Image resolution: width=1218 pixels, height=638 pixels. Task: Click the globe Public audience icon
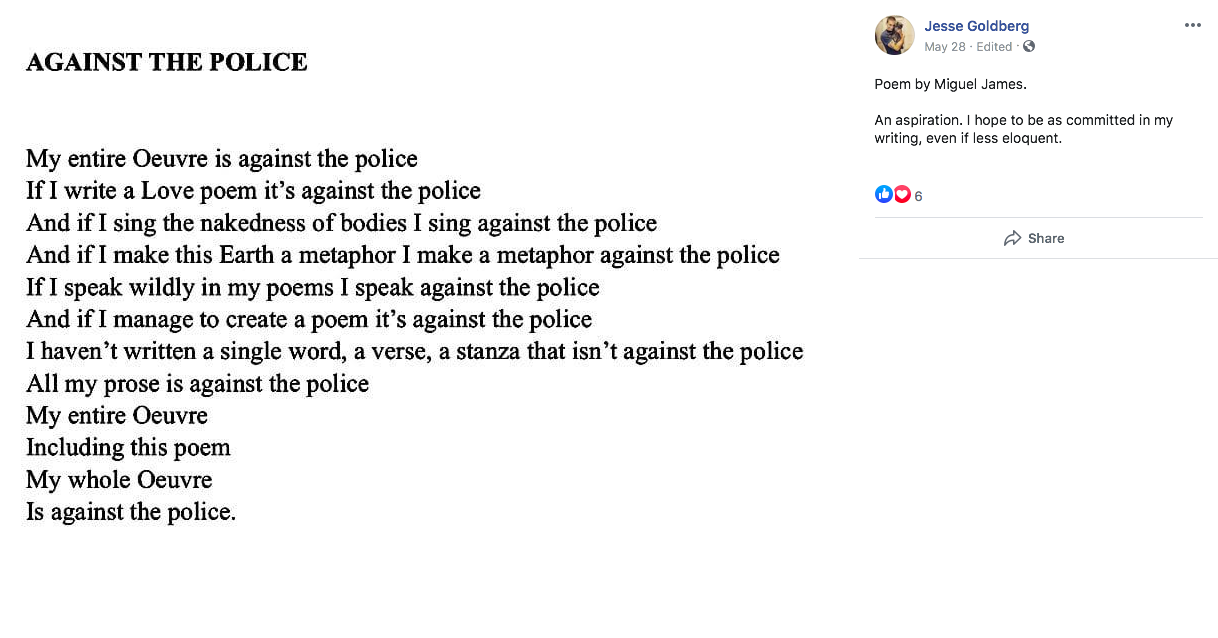pyautogui.click(x=1029, y=47)
